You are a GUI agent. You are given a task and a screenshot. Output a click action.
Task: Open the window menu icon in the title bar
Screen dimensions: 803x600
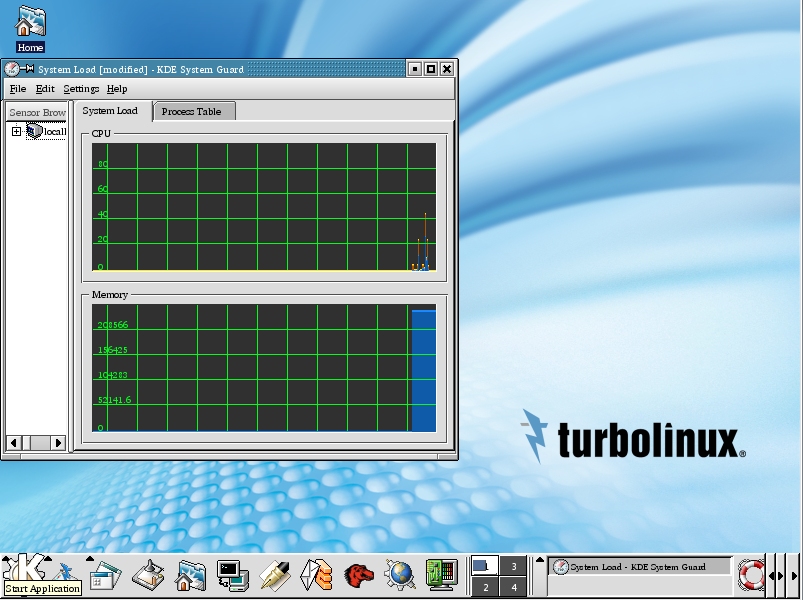[12, 69]
